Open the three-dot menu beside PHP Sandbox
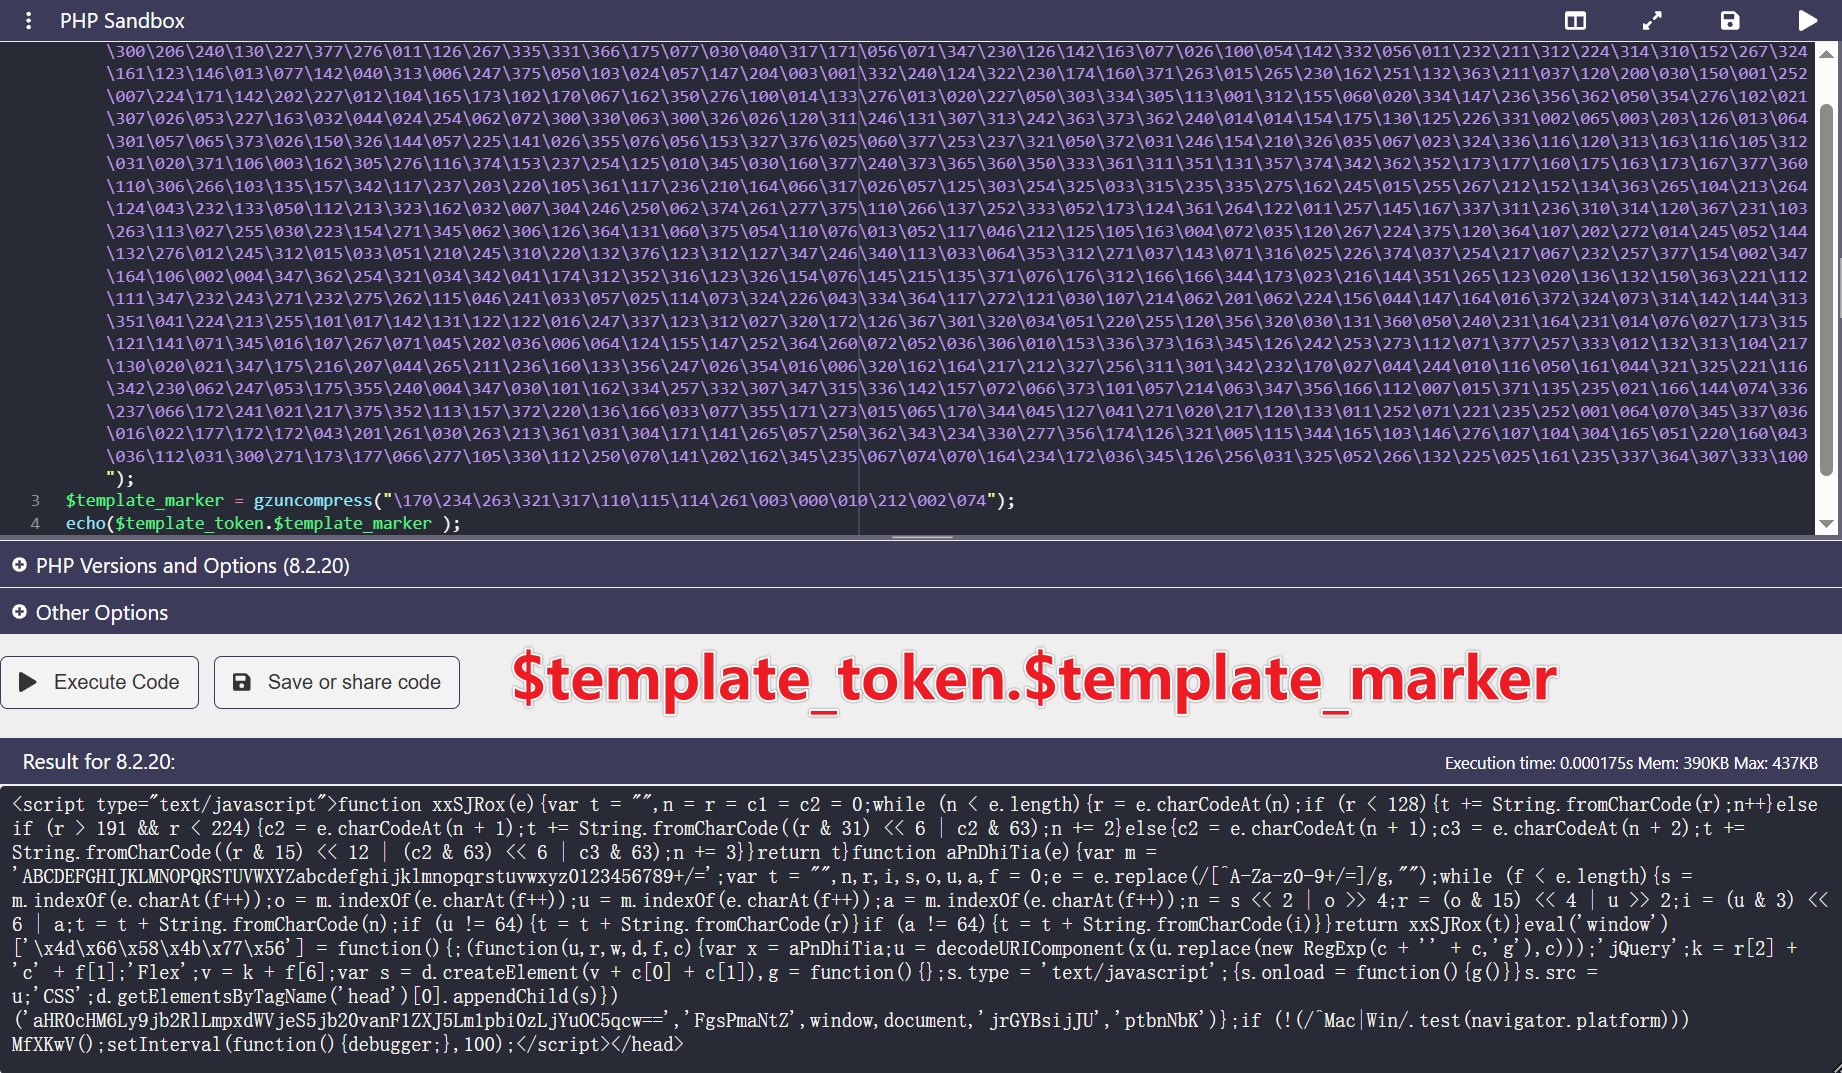Viewport: 1842px width, 1073px height. click(x=29, y=21)
